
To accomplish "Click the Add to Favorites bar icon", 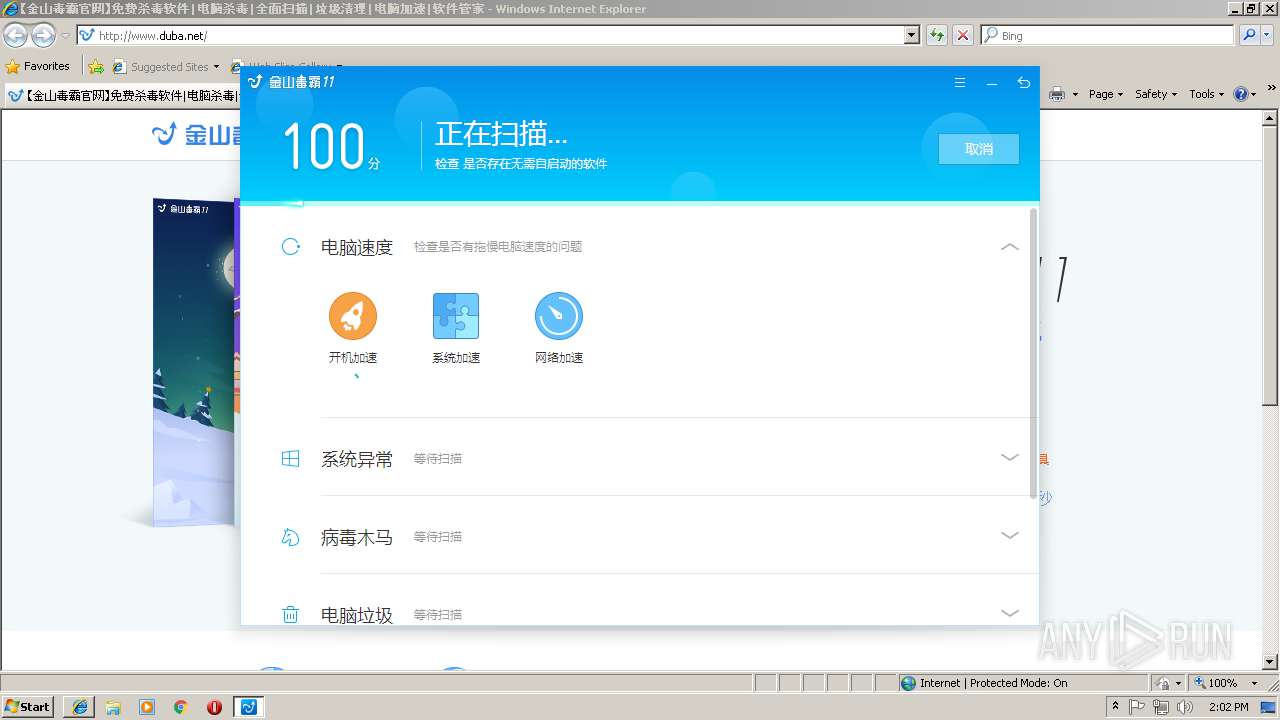I will [x=96, y=67].
